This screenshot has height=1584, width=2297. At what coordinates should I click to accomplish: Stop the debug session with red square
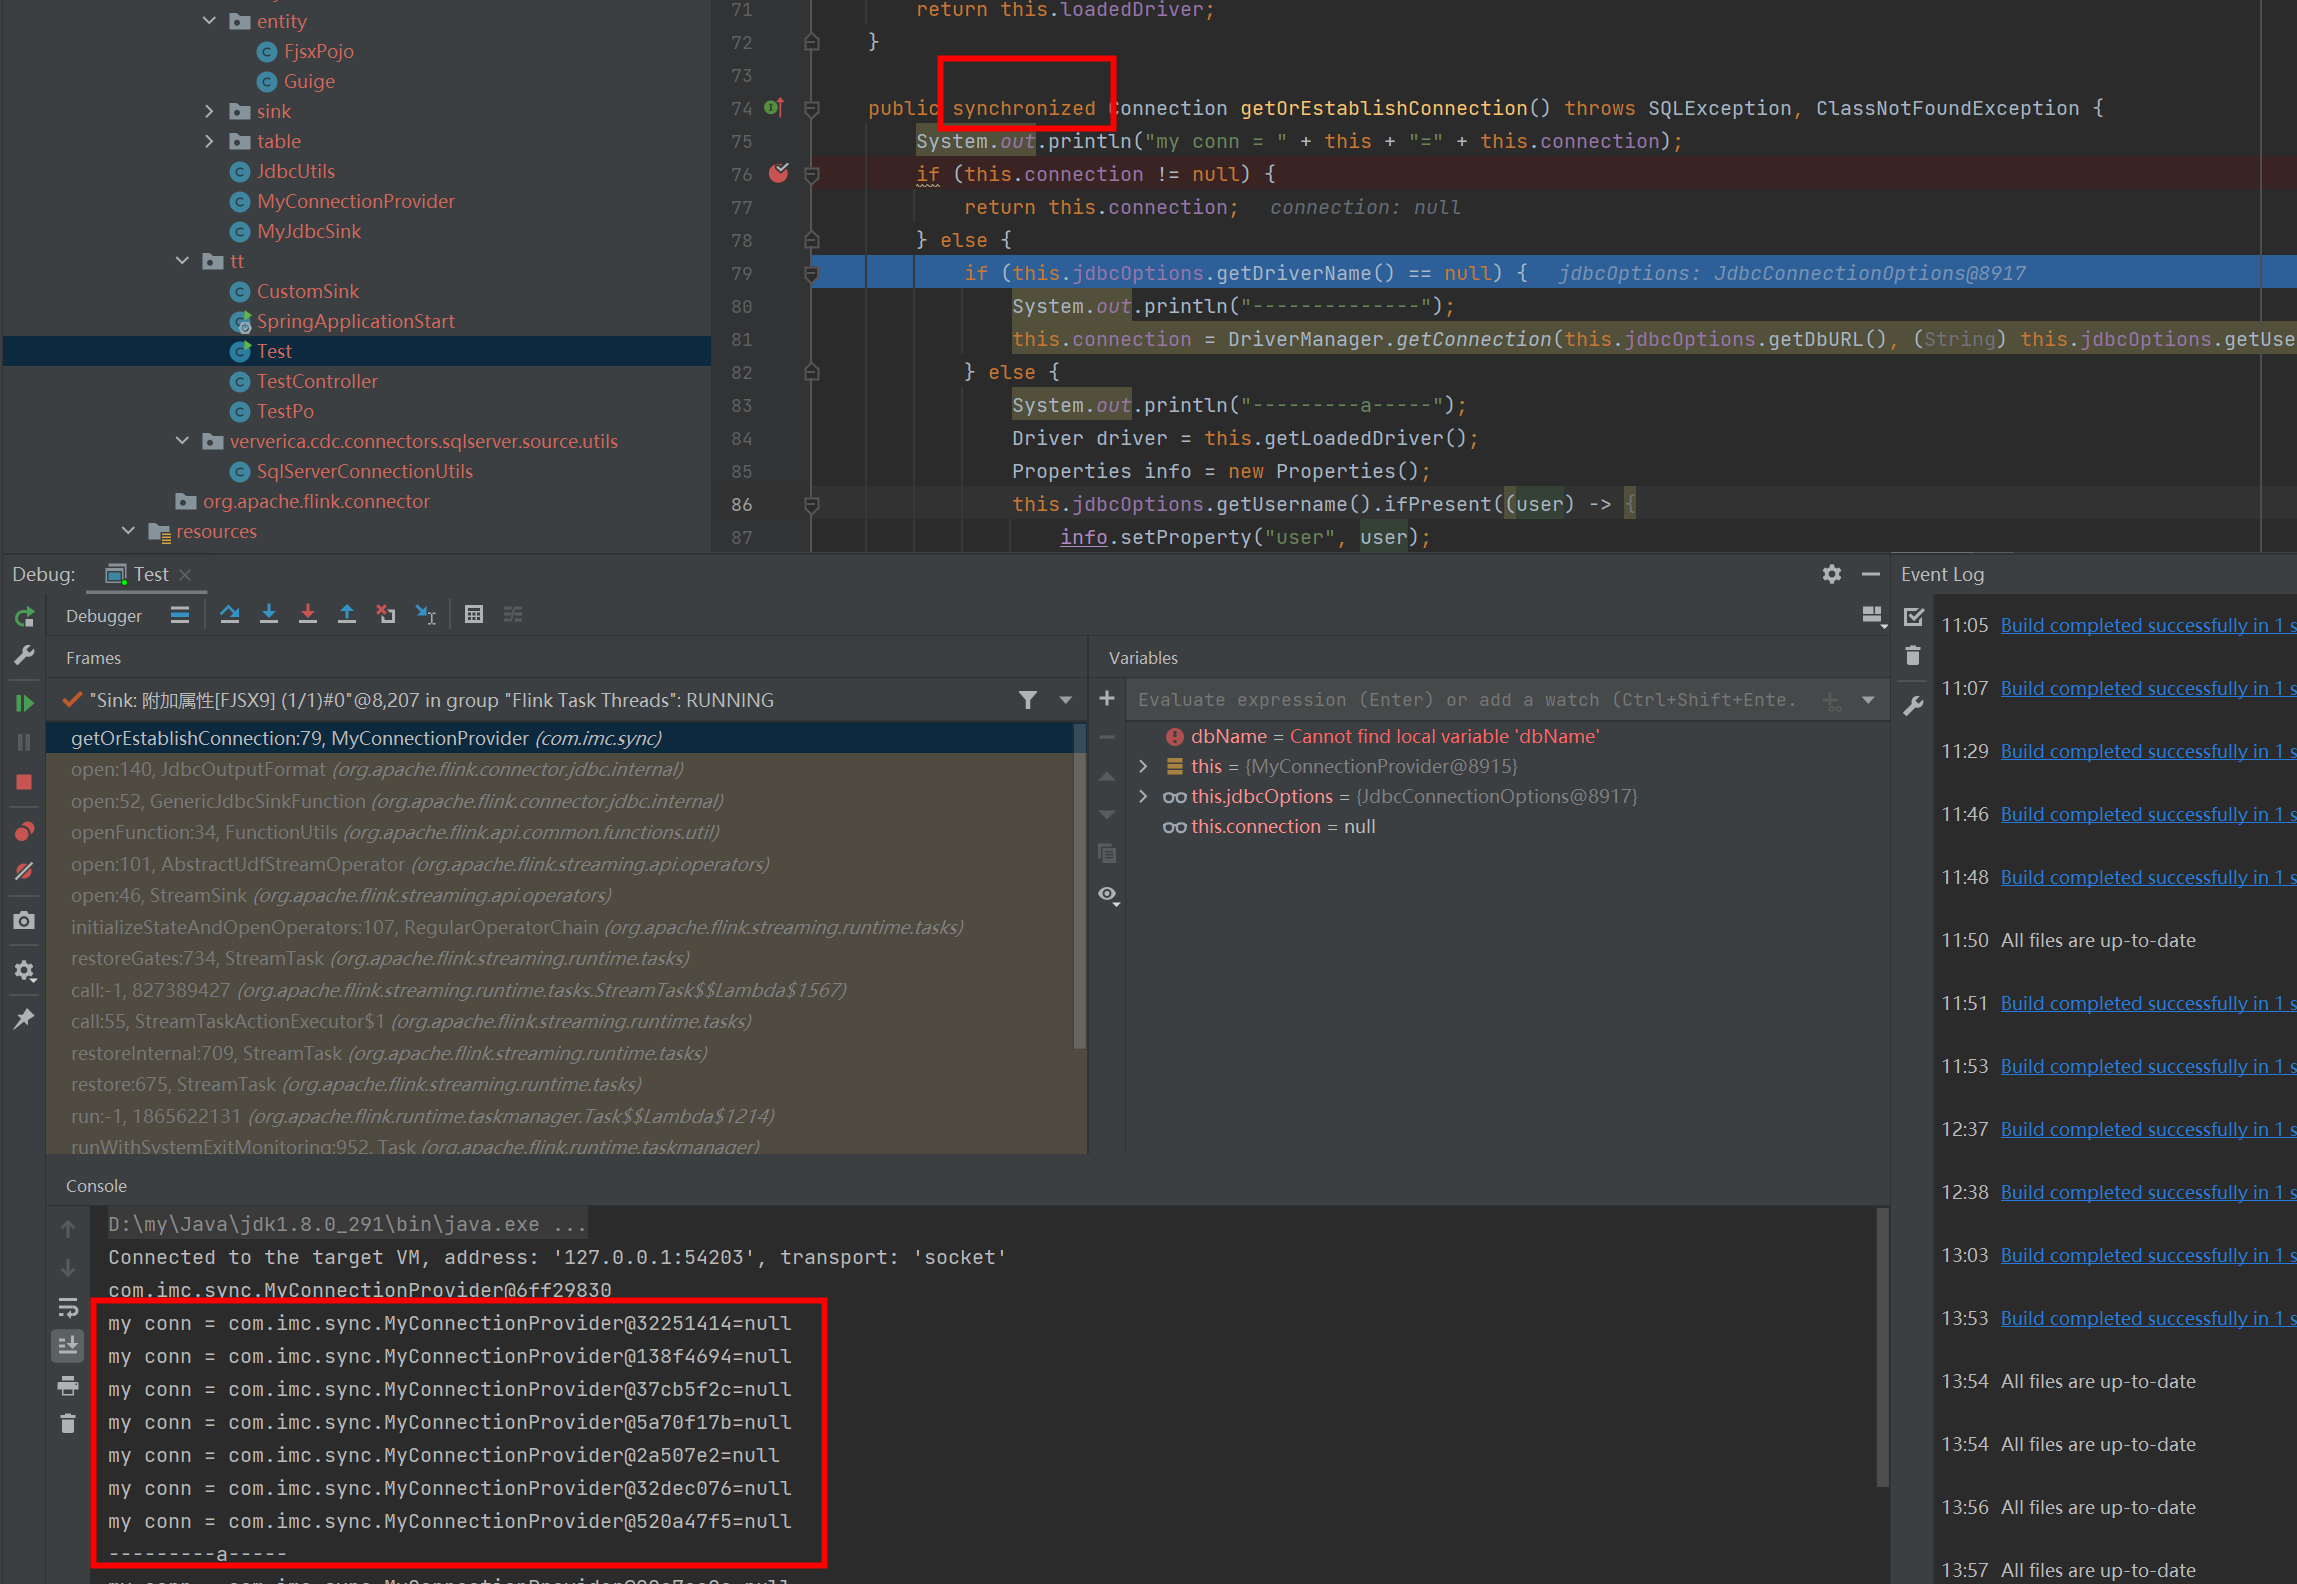point(25,782)
